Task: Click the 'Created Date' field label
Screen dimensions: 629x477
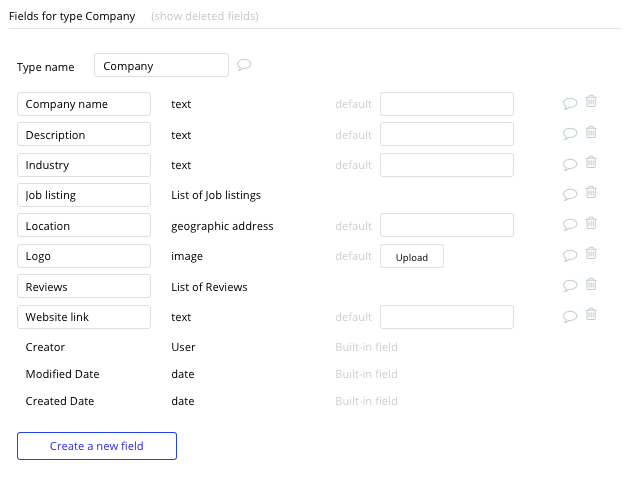Action: 60,401
